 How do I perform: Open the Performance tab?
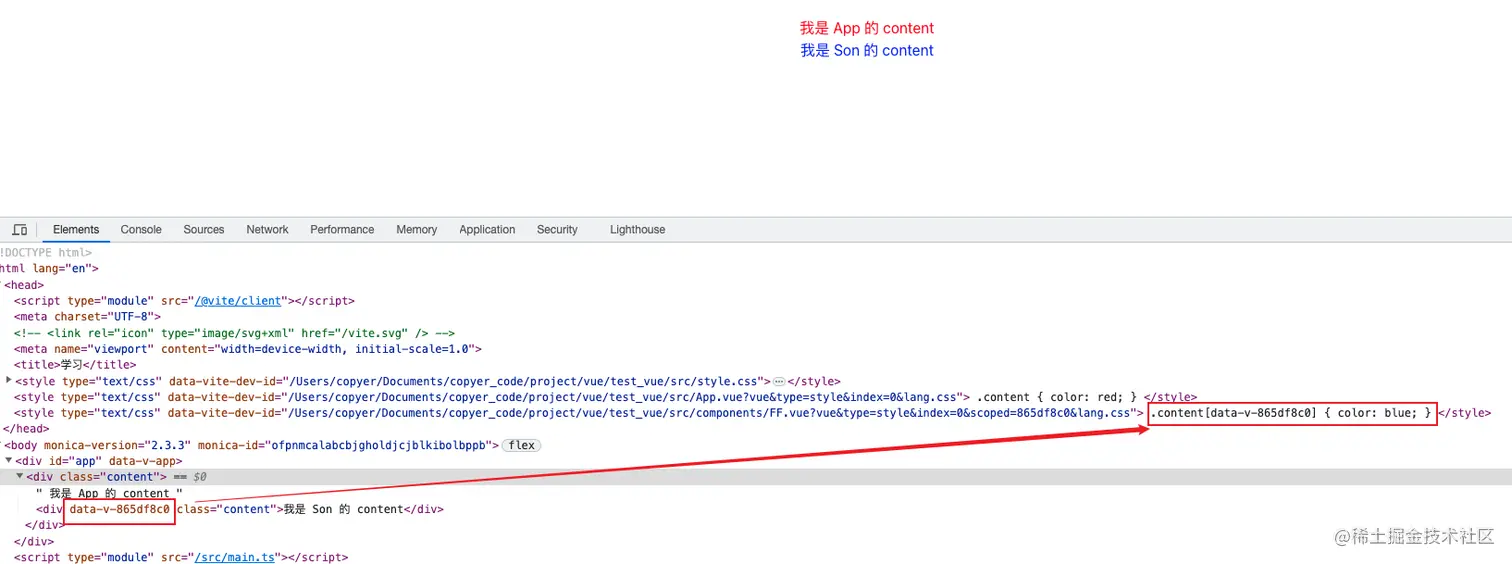[x=342, y=229]
